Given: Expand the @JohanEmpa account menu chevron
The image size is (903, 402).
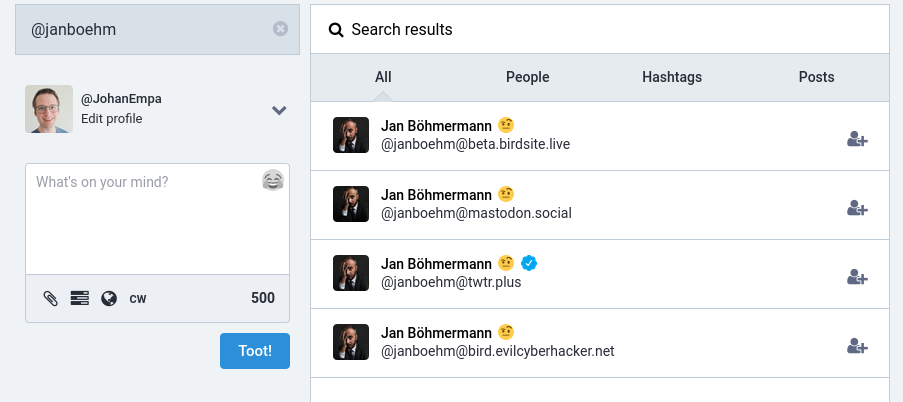Looking at the screenshot, I should click(x=279, y=110).
